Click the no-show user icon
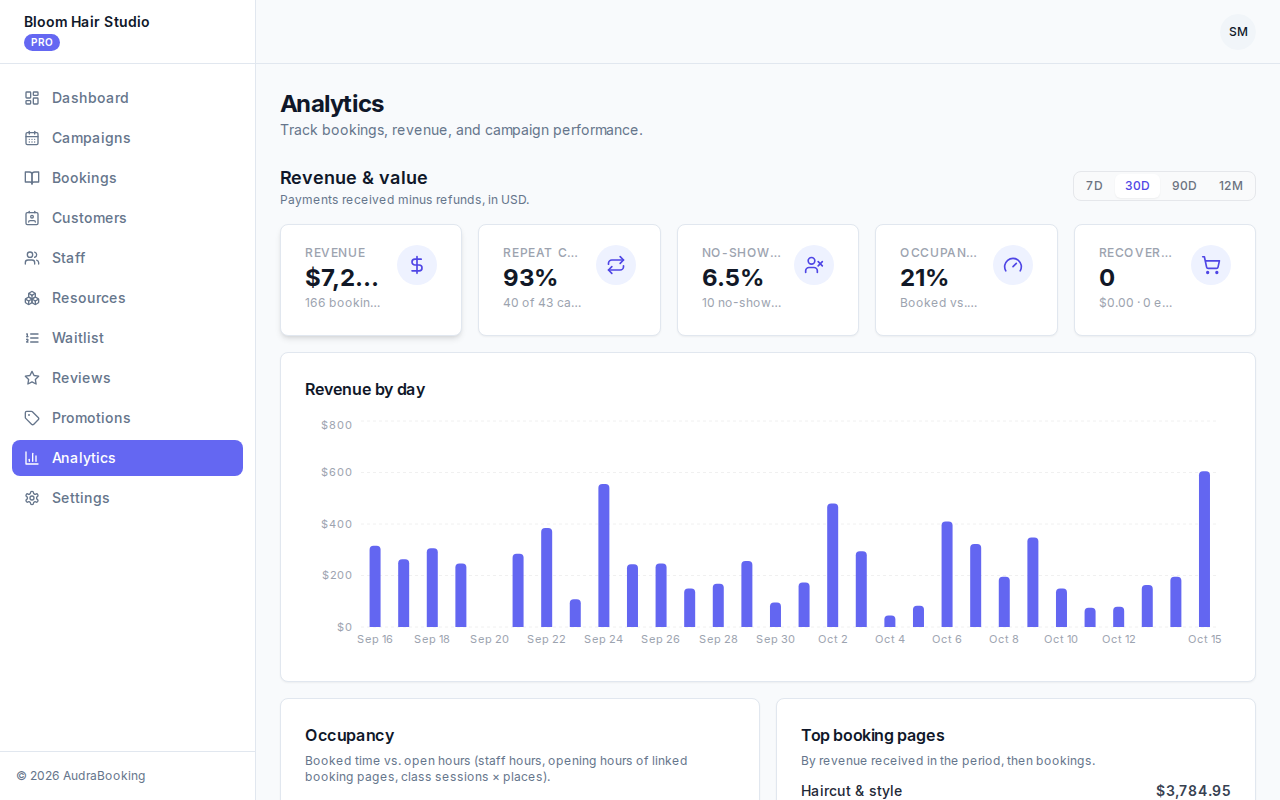1280x800 pixels. pos(814,265)
